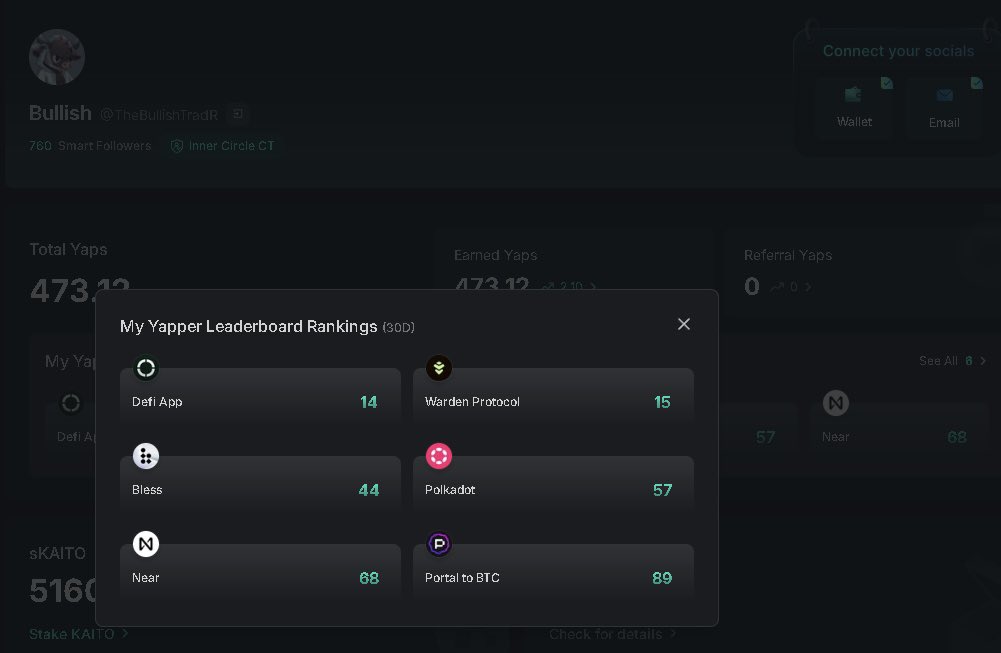Open the Polkadot ranking card in dialog
The height and width of the screenshot is (653, 1001).
click(553, 483)
